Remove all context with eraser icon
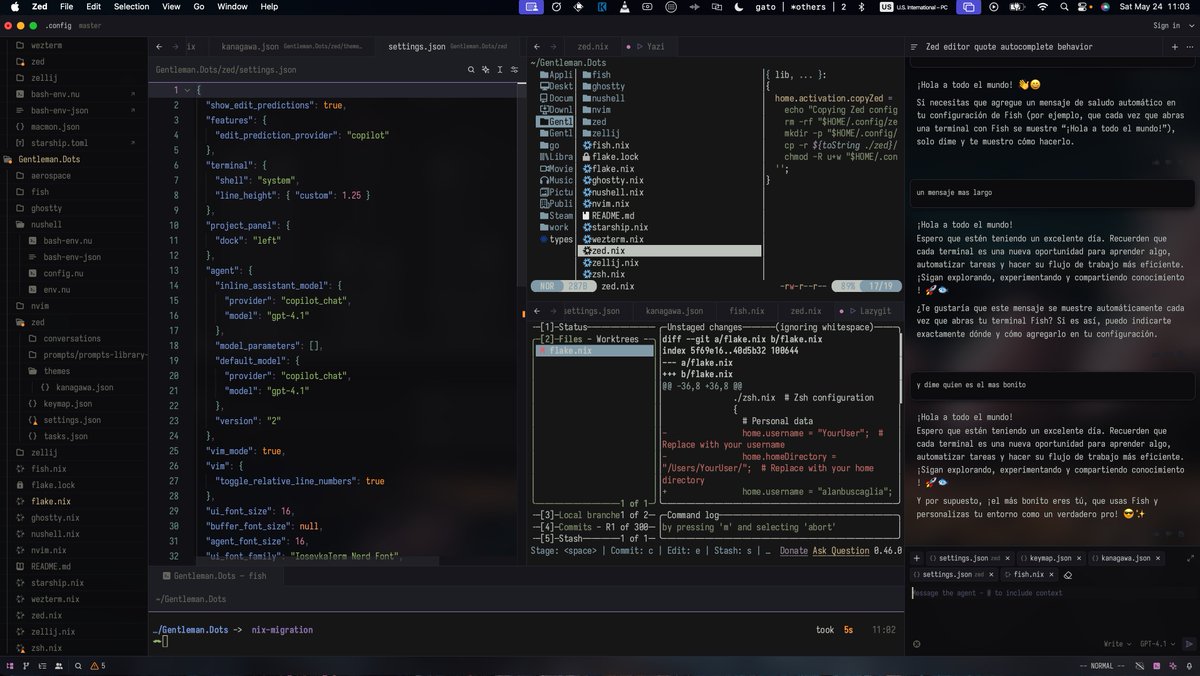Image resolution: width=1200 pixels, height=676 pixels. 1067,575
